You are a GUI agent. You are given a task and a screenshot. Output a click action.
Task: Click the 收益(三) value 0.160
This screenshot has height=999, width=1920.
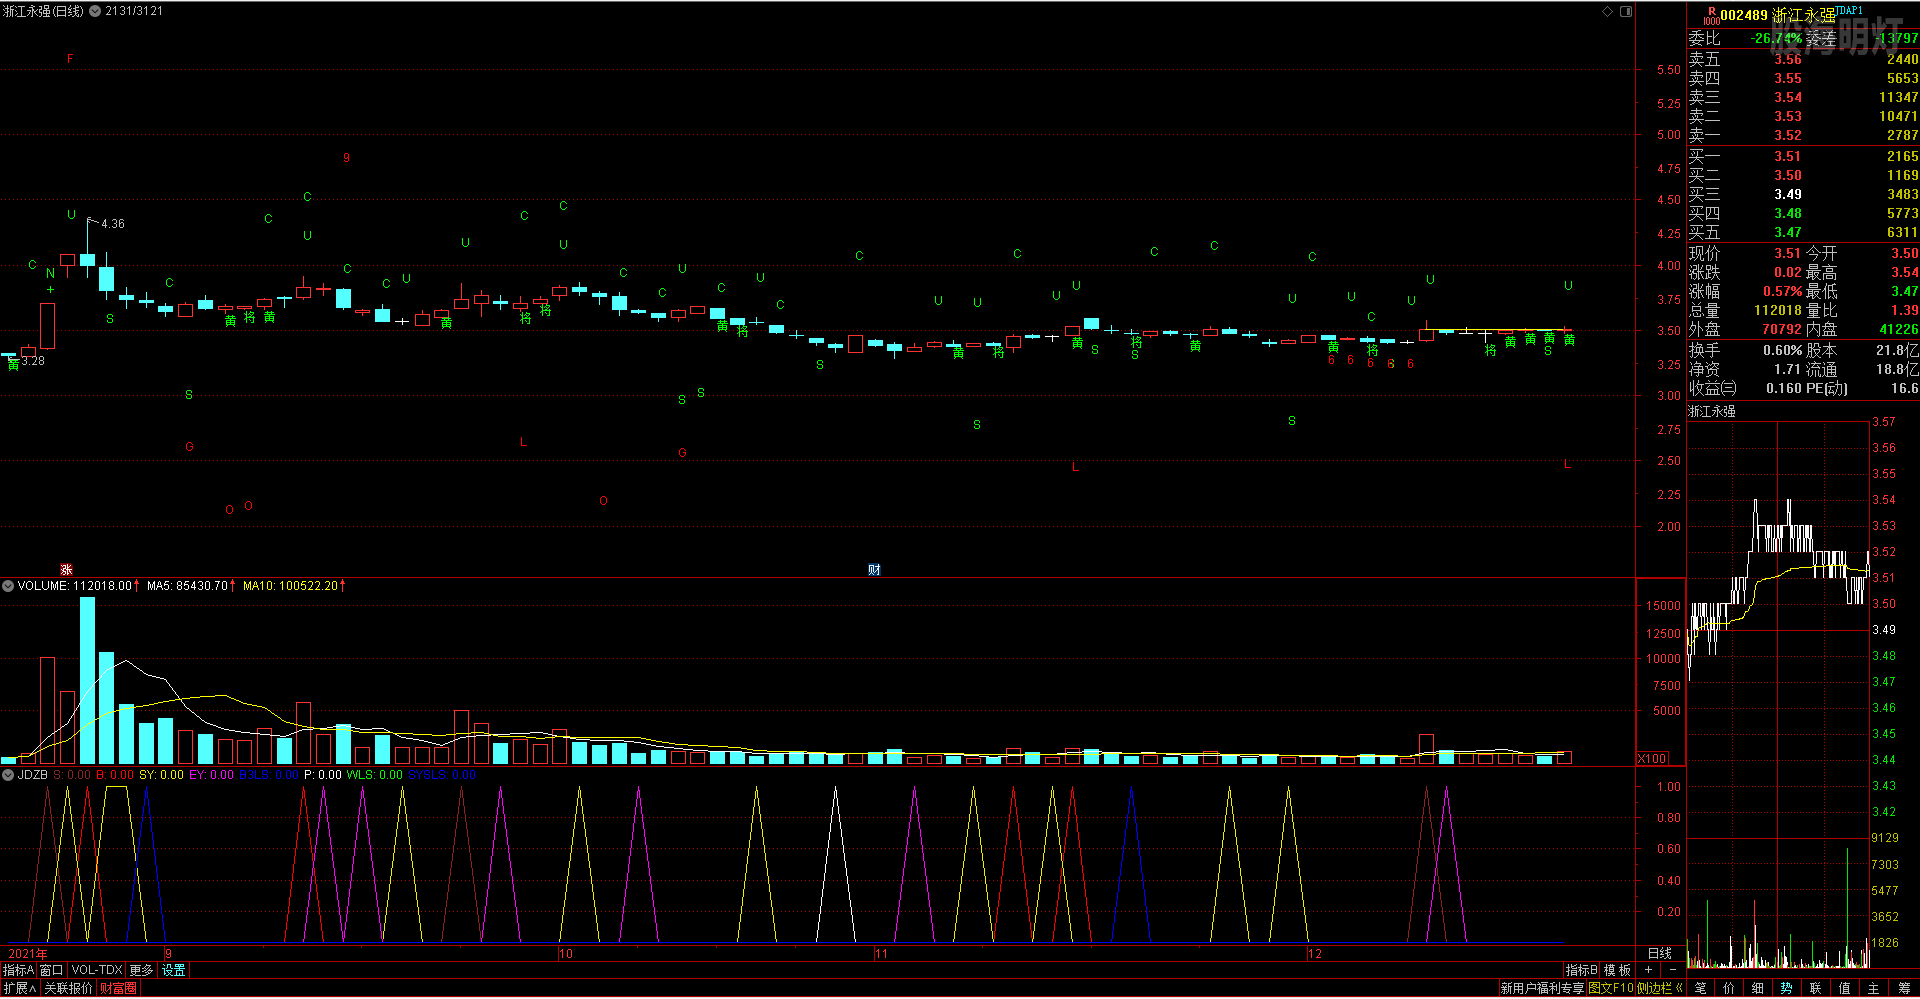[1785, 388]
